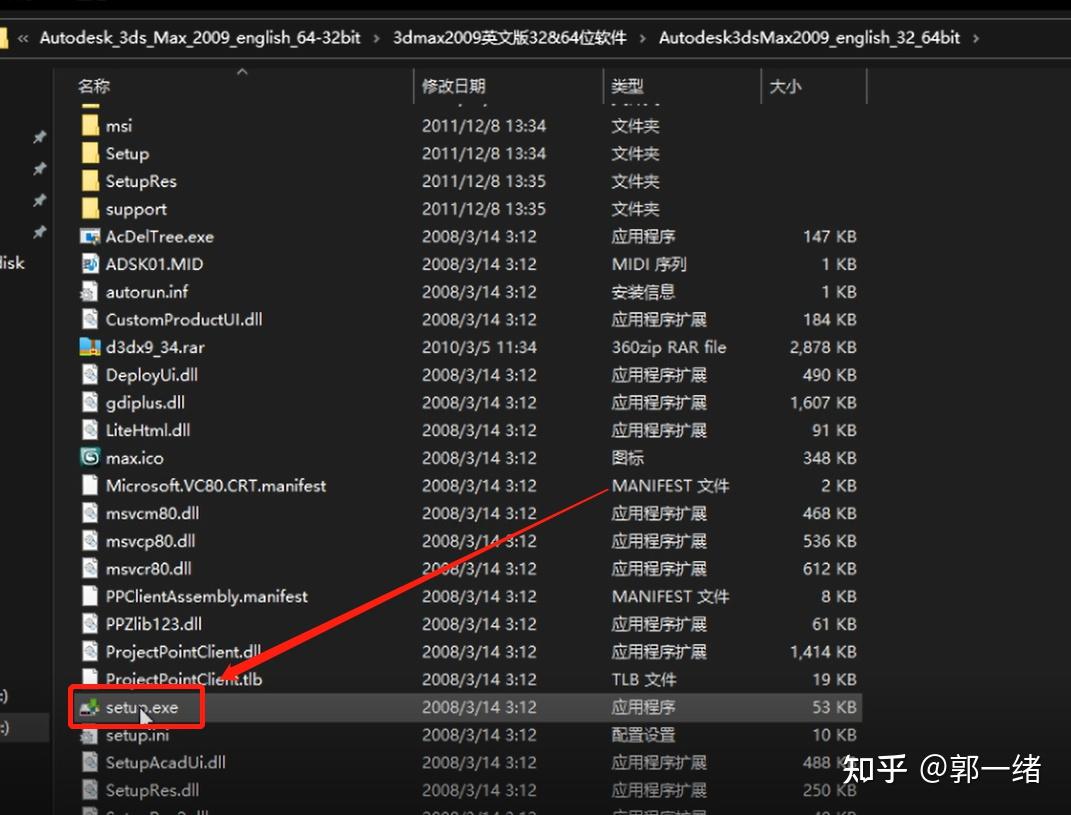Select the file name autorun.inf
1071x815 pixels.
click(x=147, y=292)
